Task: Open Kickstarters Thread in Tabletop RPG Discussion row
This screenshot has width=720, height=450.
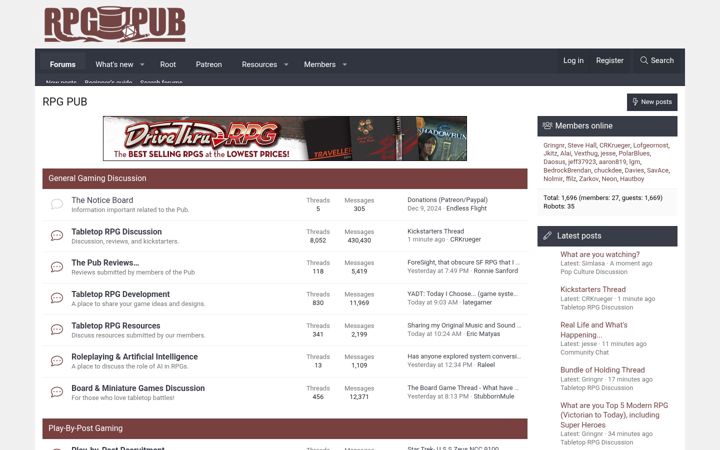Action: coord(436,231)
